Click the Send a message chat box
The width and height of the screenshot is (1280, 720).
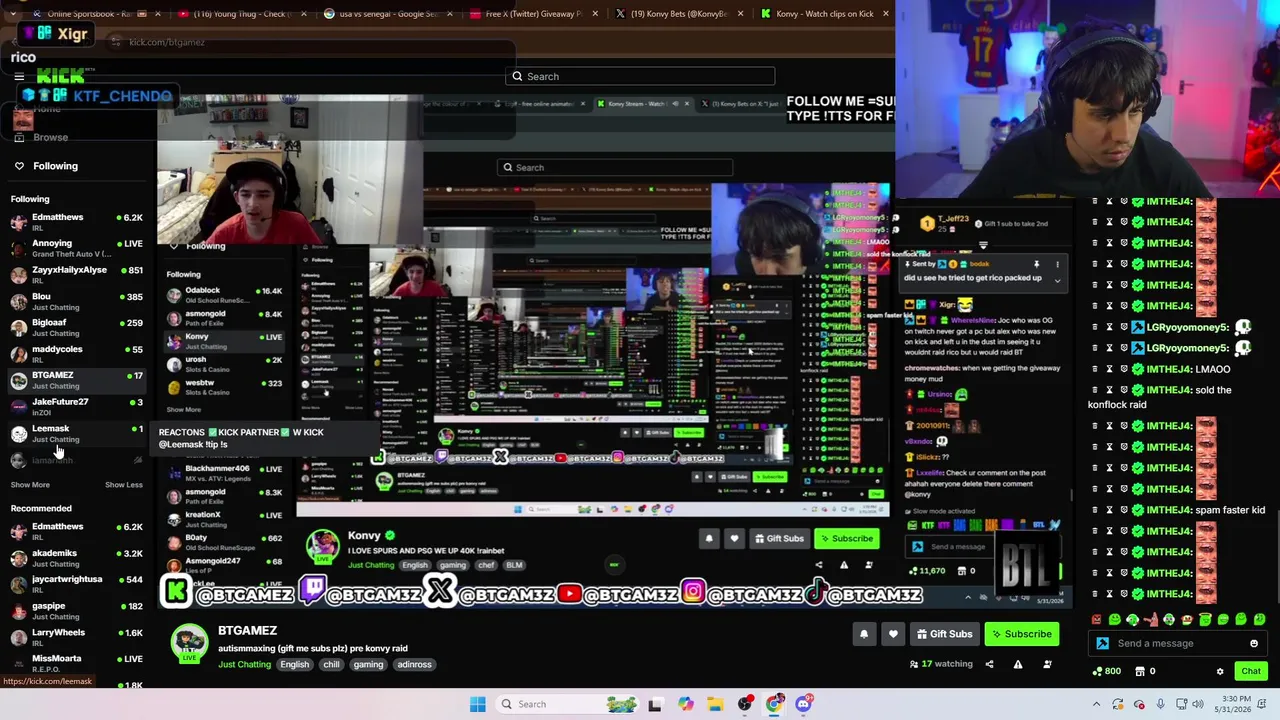[x=1176, y=644]
